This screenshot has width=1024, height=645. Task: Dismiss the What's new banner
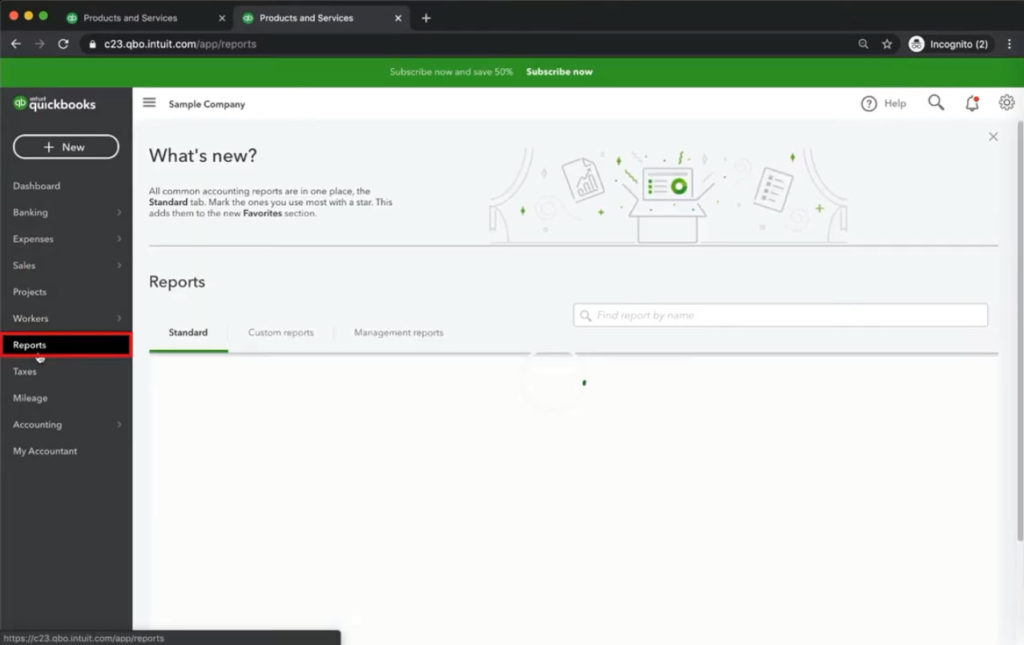993,137
